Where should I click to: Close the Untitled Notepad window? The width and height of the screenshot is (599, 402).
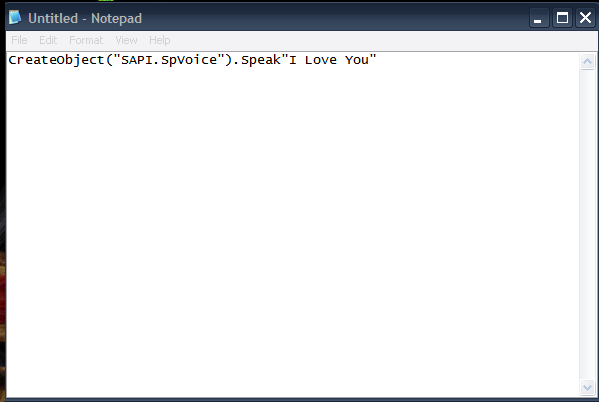click(585, 18)
